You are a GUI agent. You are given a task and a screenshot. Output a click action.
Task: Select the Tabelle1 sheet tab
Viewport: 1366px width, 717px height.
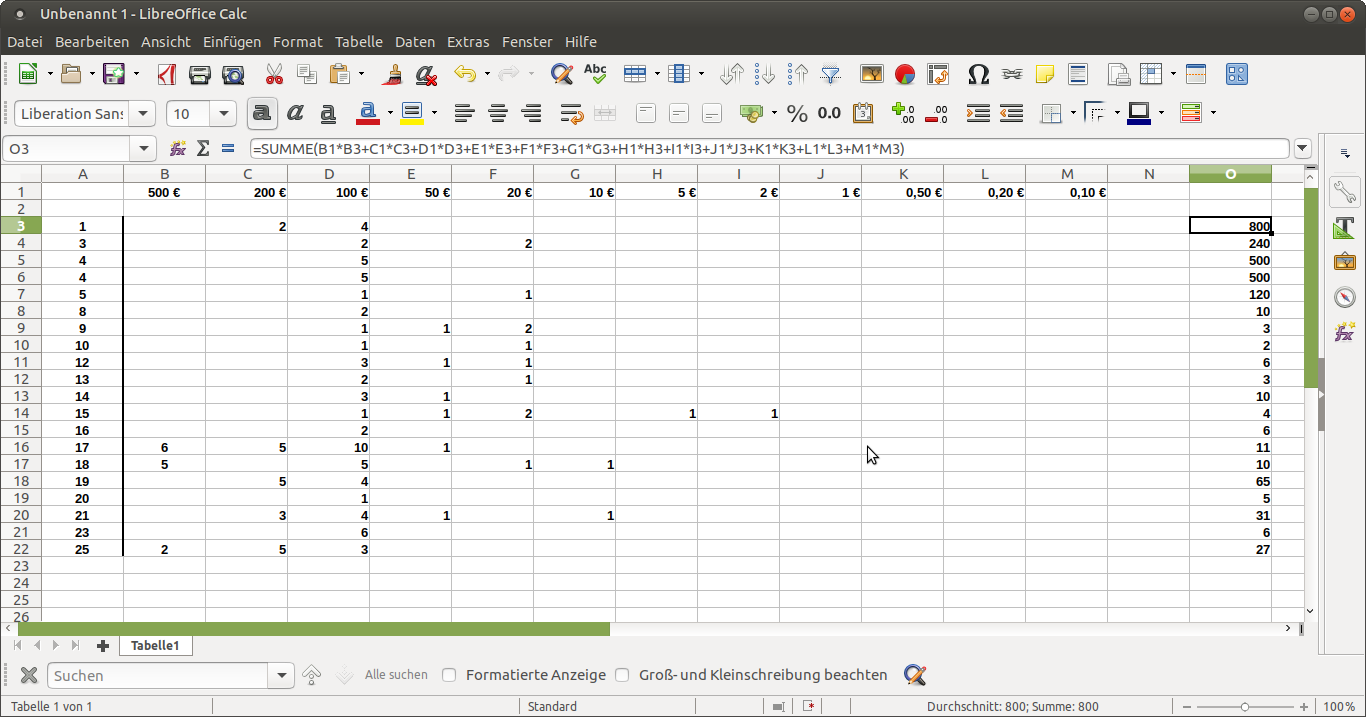(x=155, y=646)
